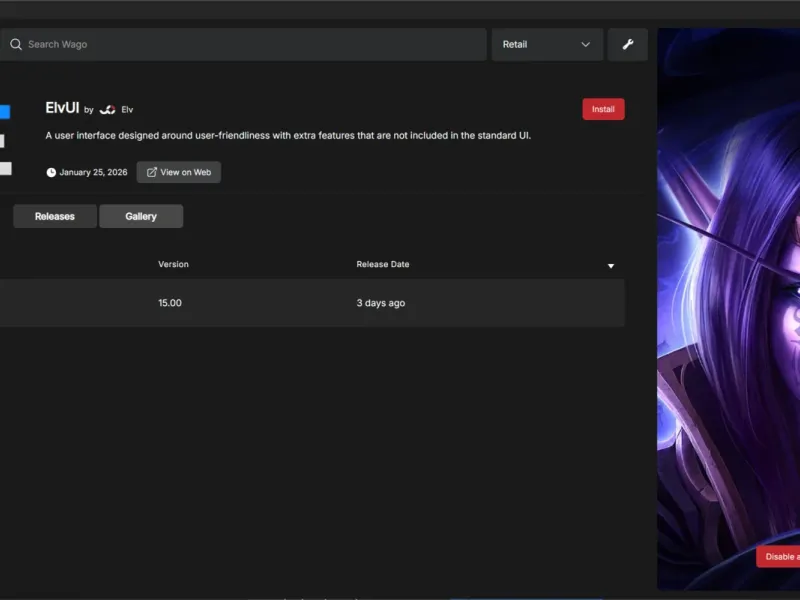Click the red Disable button on artwork

[779, 557]
